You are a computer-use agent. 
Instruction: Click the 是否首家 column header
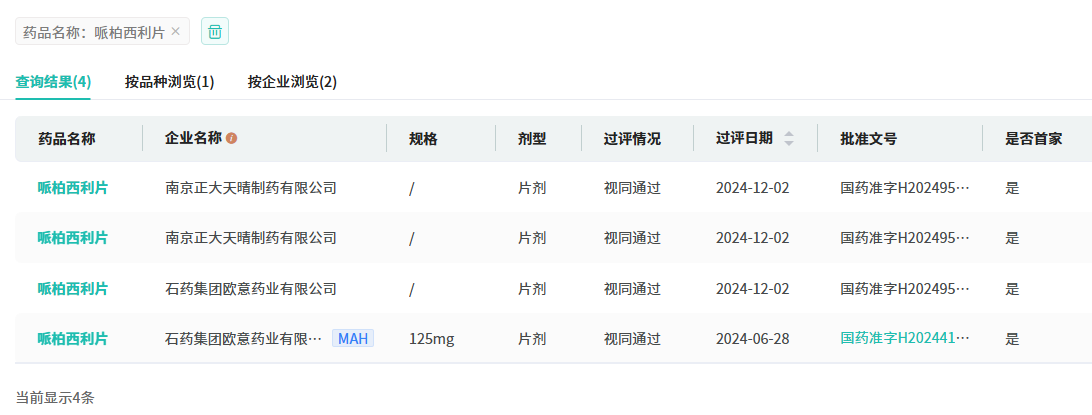pos(1033,139)
